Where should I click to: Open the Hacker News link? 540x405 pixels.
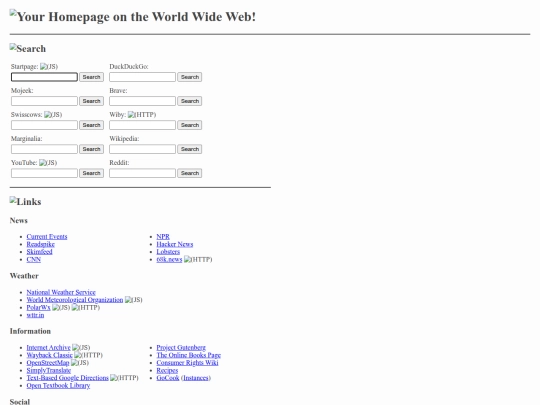[175, 244]
